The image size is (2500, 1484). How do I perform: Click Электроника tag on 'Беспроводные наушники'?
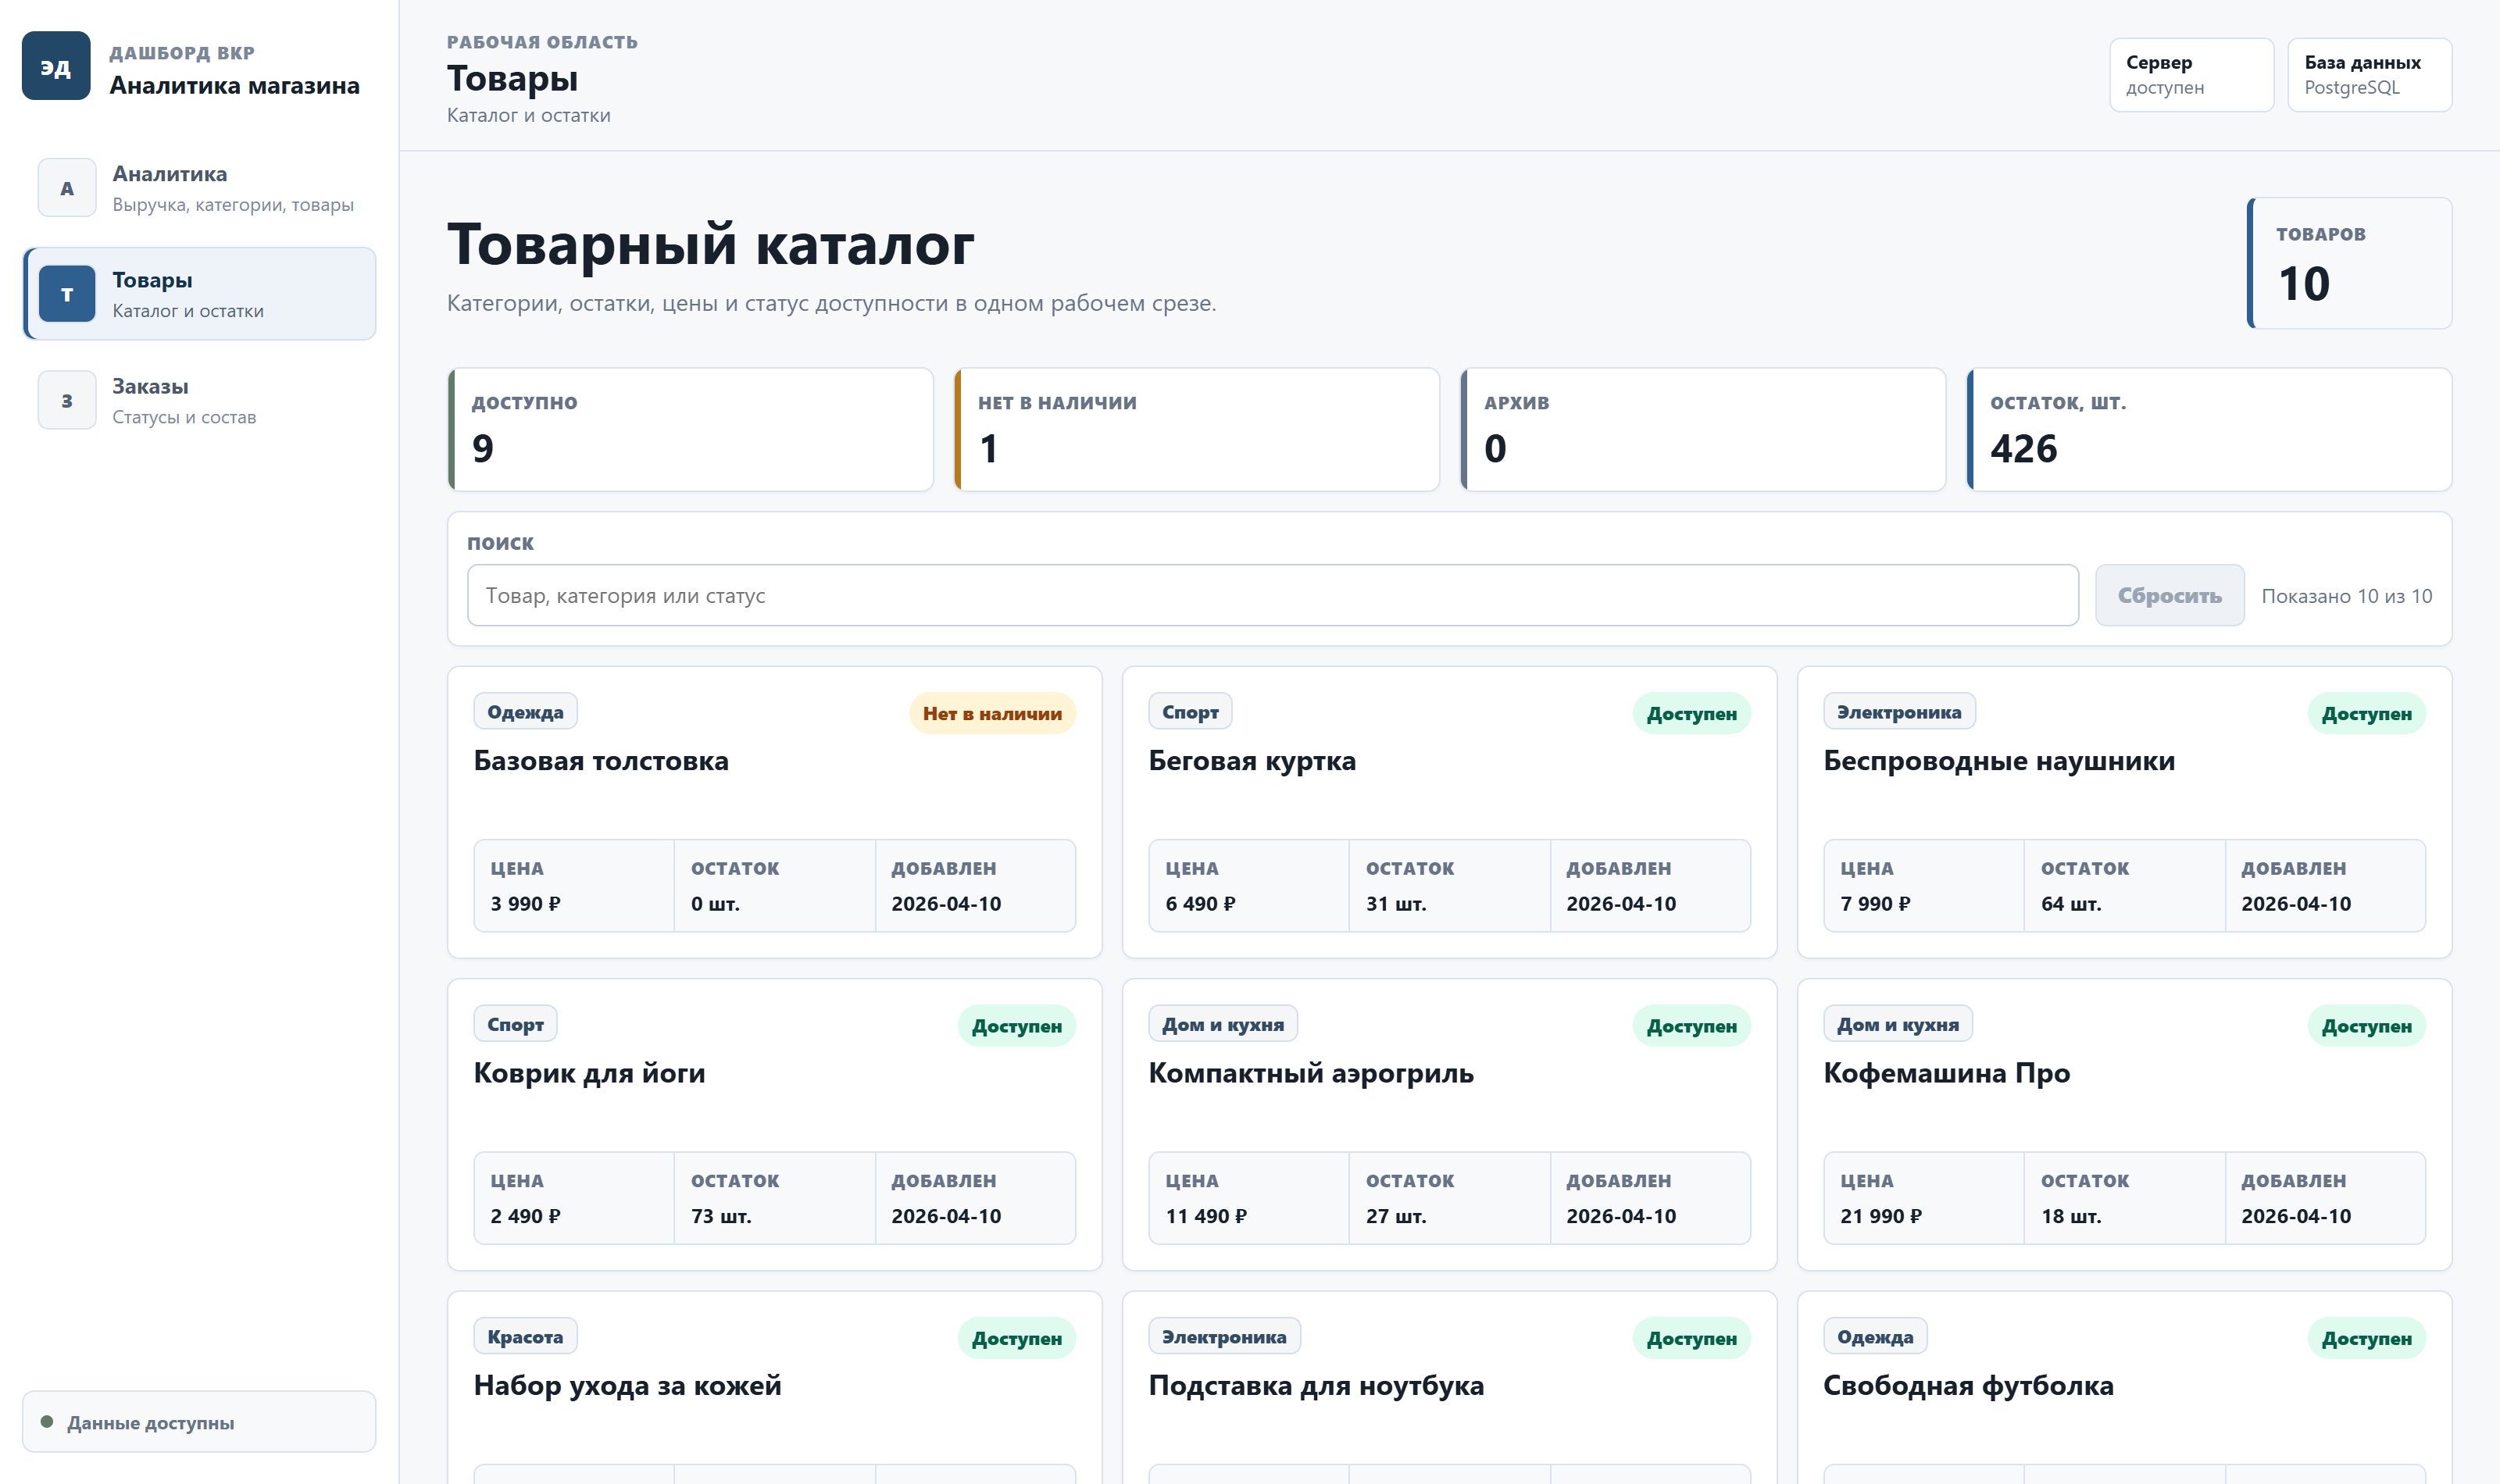[x=1899, y=712]
